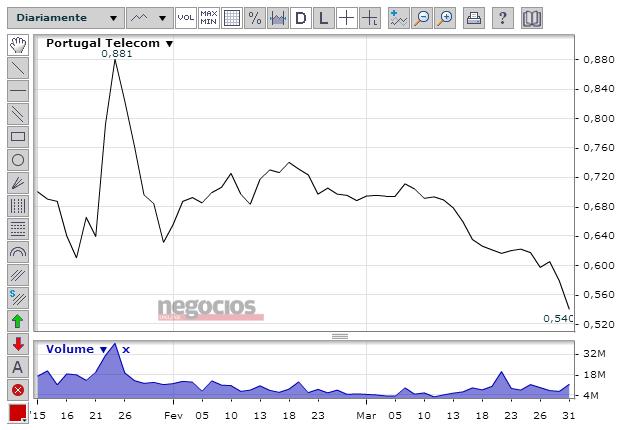Viewport: 640px width, 430px height.
Task: Select the horizontal dotted lines tool
Action: [18, 229]
